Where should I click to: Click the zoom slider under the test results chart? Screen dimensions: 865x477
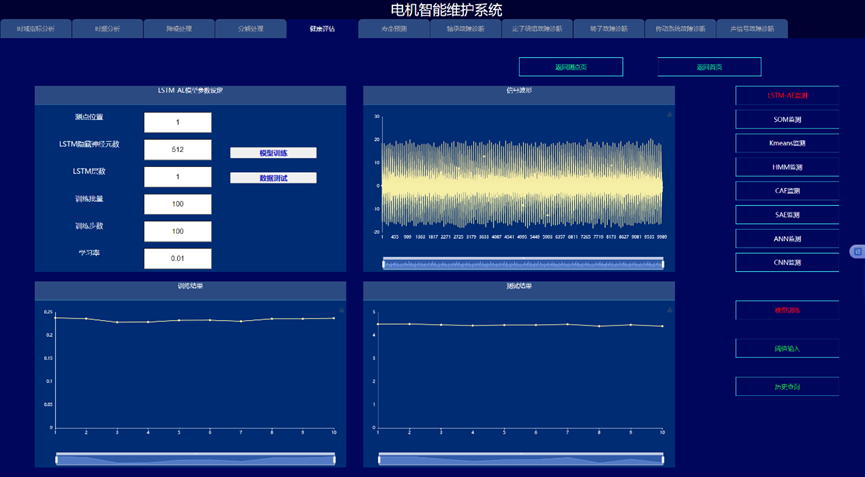click(523, 459)
